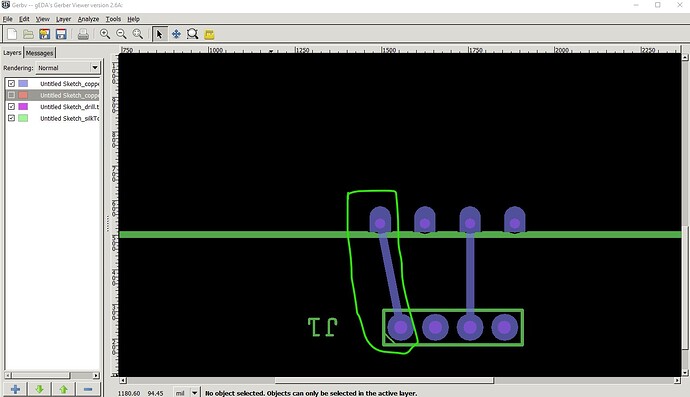Click the Print toolbar icon
The height and width of the screenshot is (397, 690).
click(83, 34)
